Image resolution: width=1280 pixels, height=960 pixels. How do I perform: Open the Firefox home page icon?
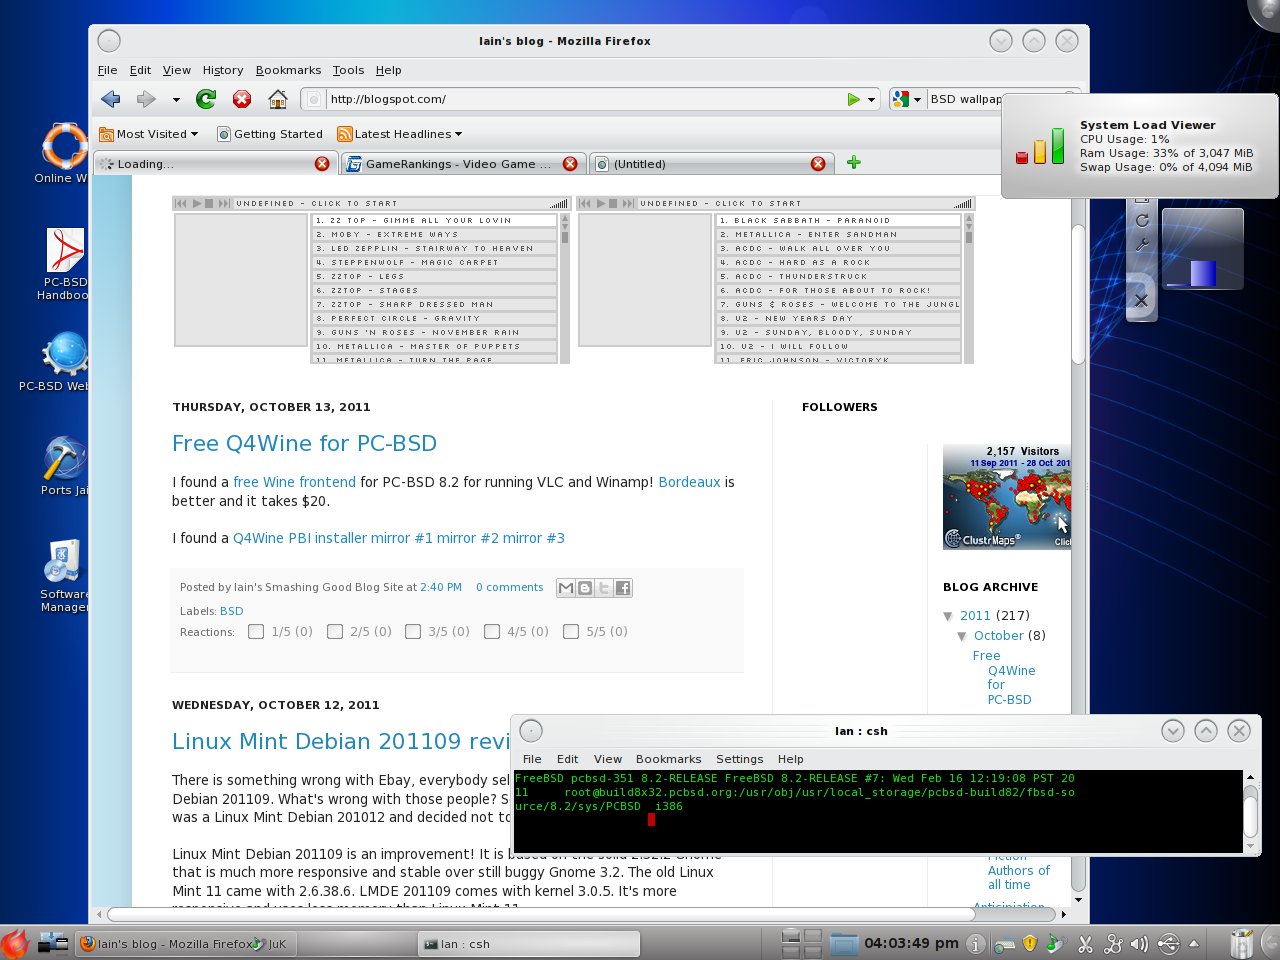point(278,99)
